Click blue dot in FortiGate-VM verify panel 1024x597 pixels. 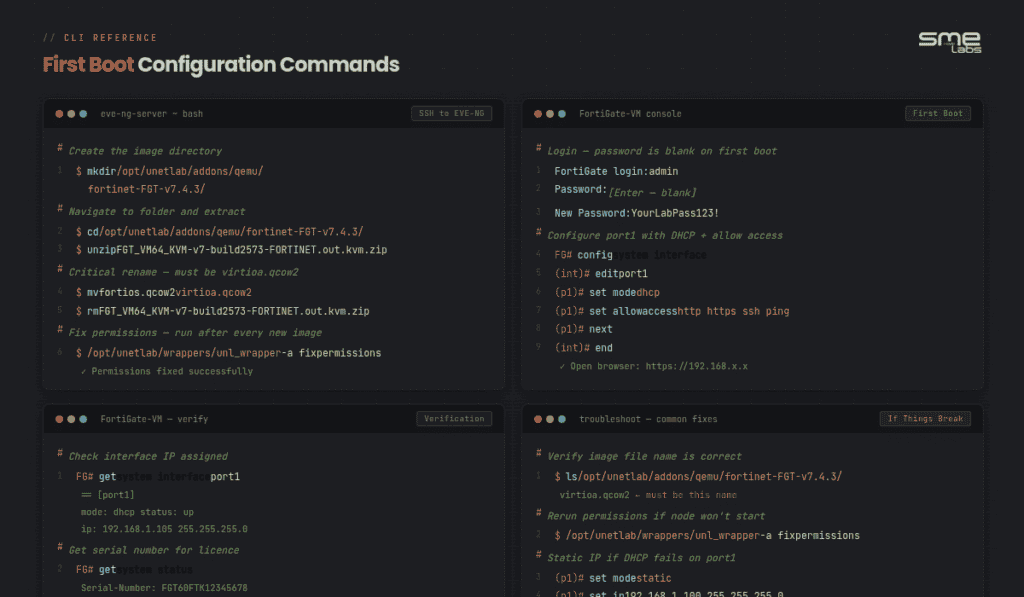(x=83, y=419)
